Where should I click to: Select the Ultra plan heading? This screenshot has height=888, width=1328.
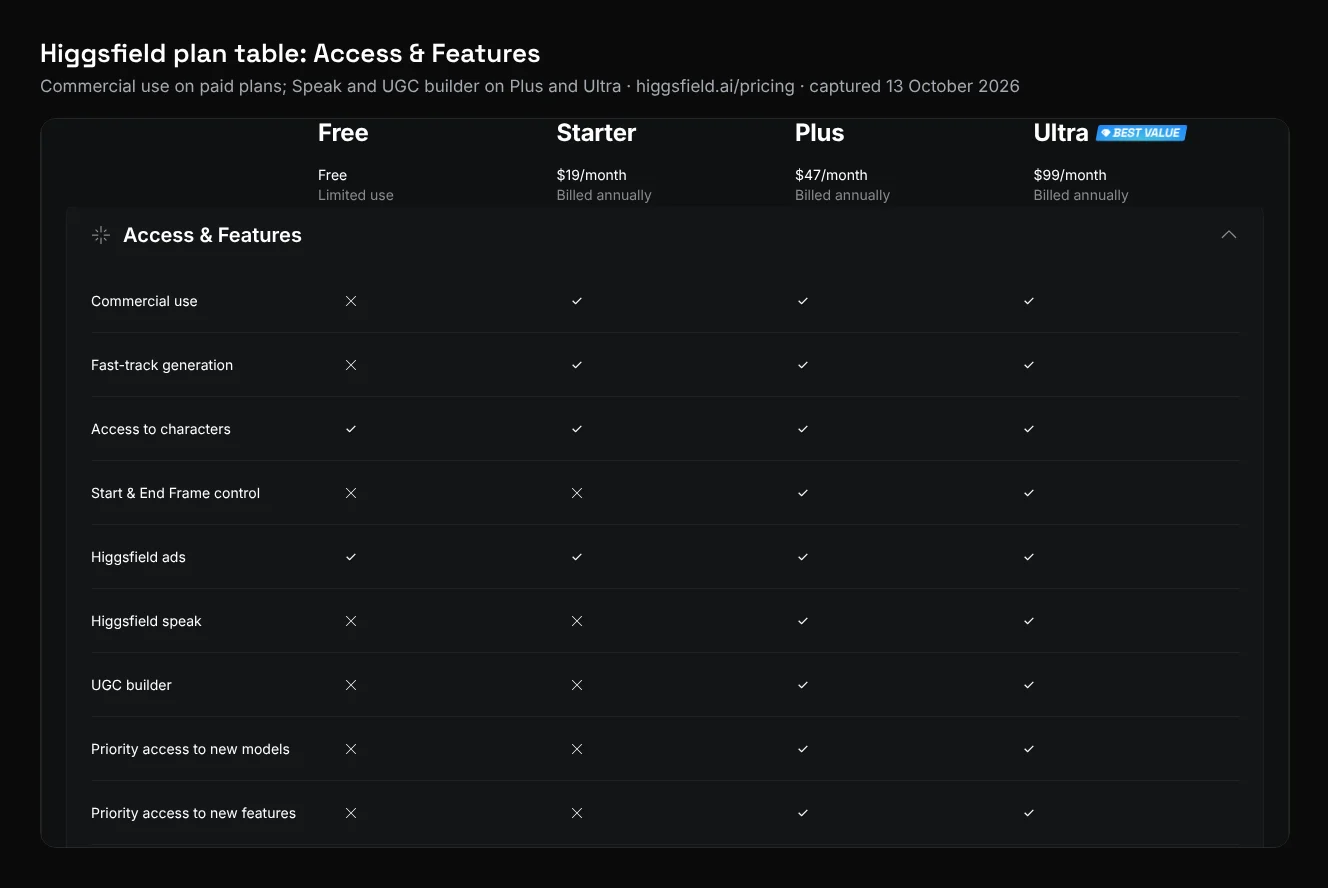(x=1061, y=133)
